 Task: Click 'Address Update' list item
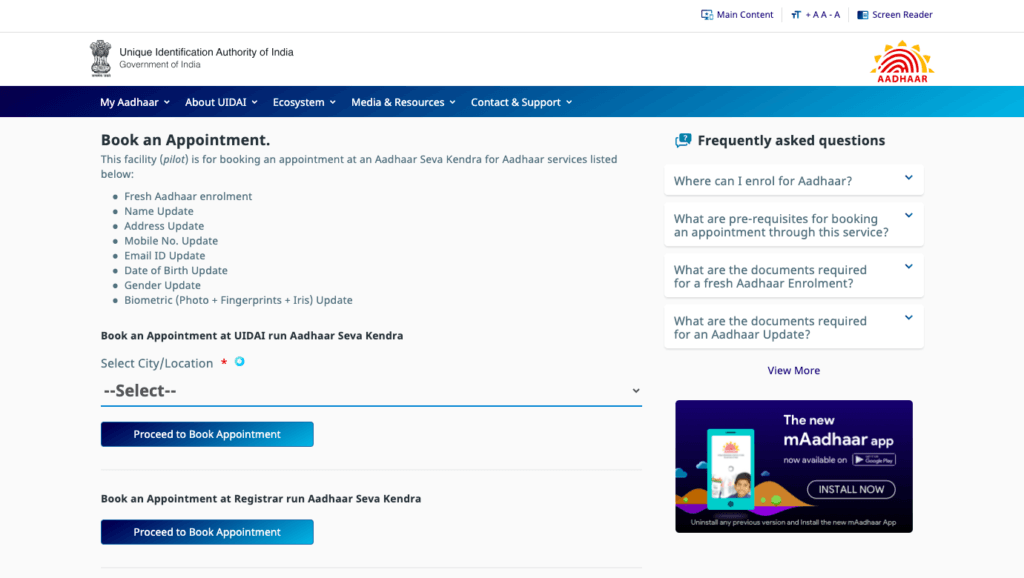tap(164, 226)
